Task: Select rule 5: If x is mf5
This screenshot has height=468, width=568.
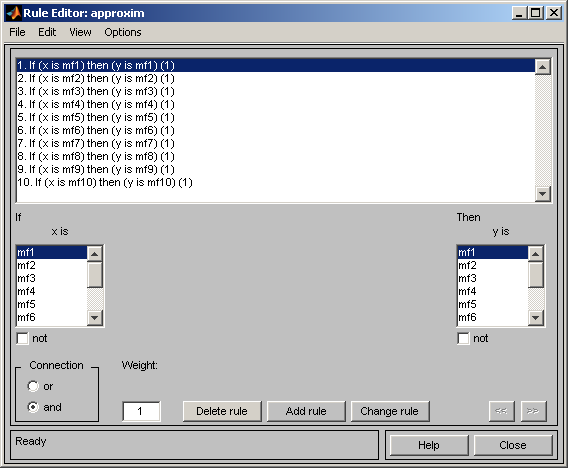Action: [276, 118]
